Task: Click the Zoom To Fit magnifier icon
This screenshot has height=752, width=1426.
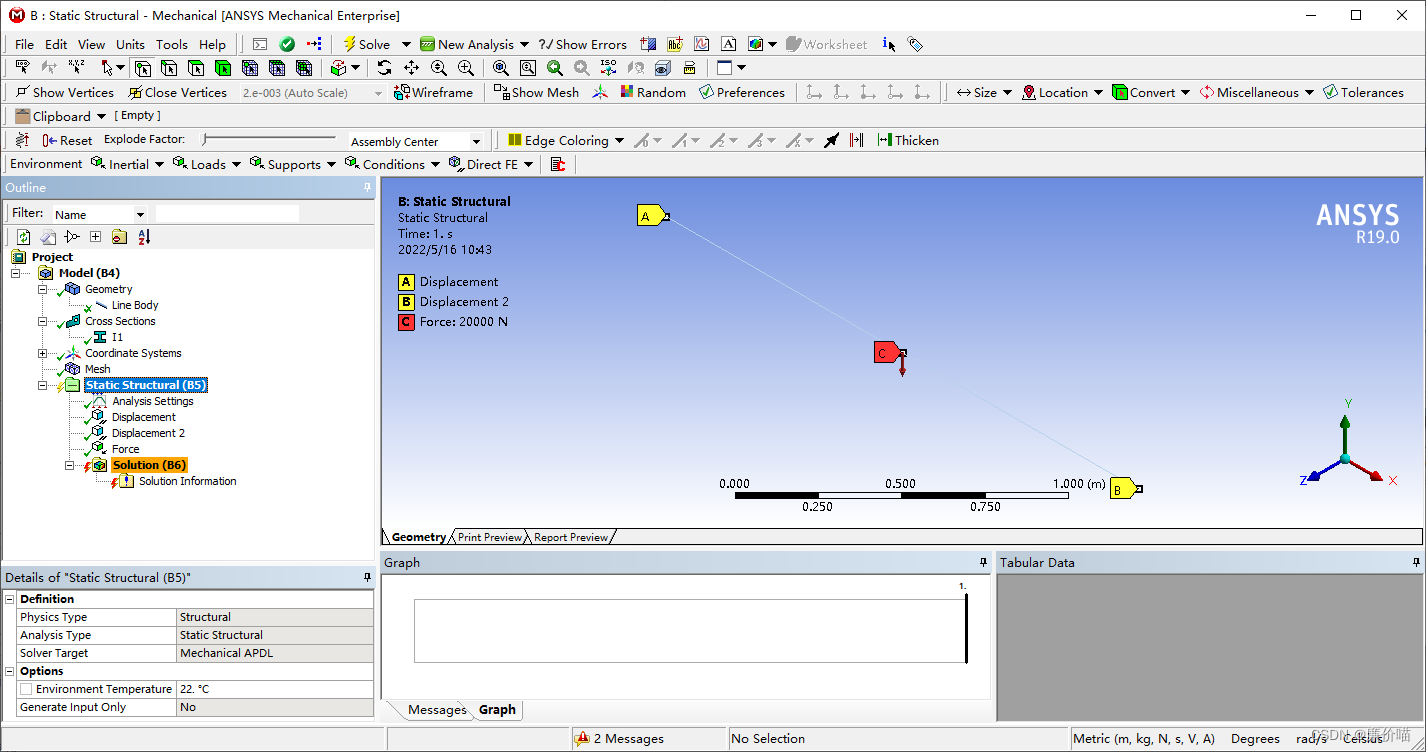Action: coord(500,68)
